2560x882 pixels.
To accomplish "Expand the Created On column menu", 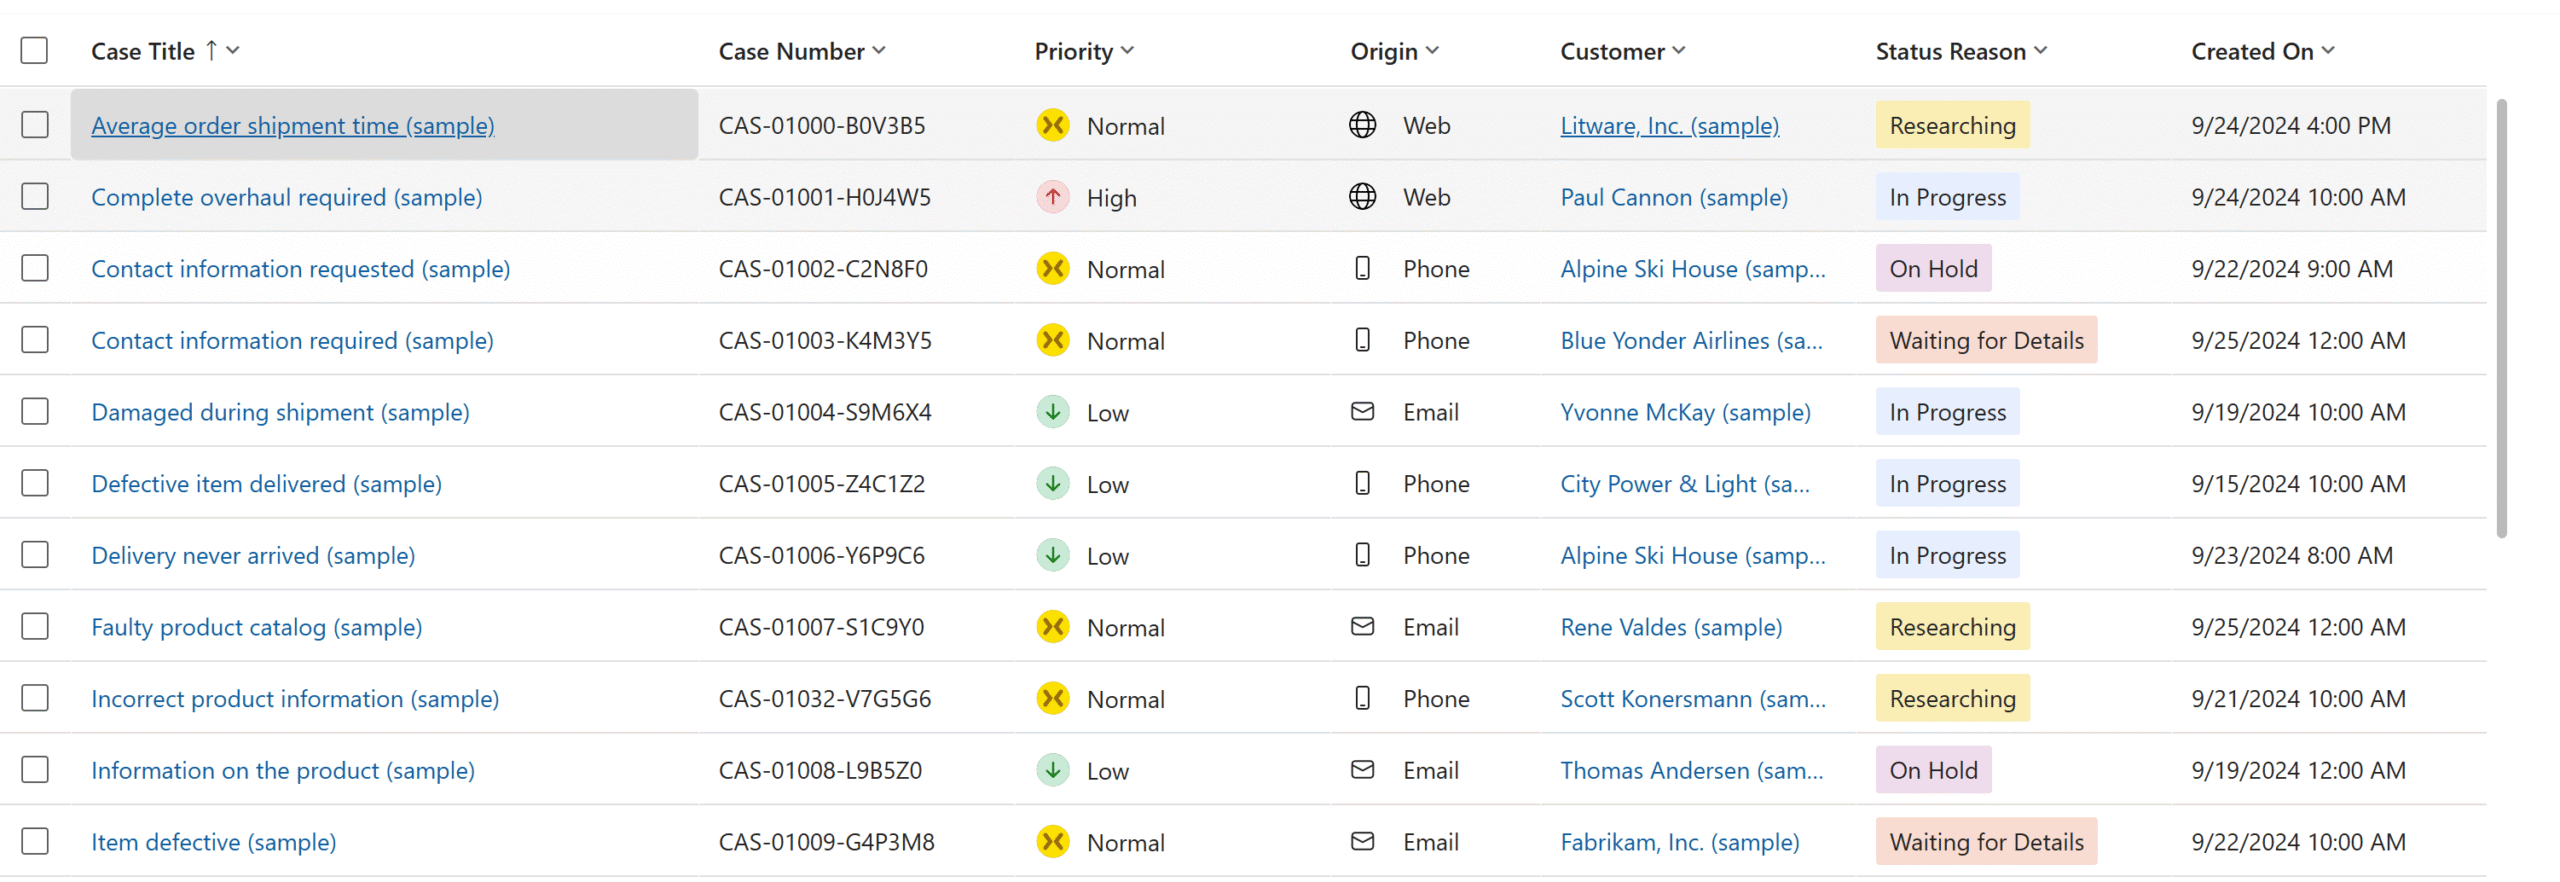I will (x=2328, y=51).
